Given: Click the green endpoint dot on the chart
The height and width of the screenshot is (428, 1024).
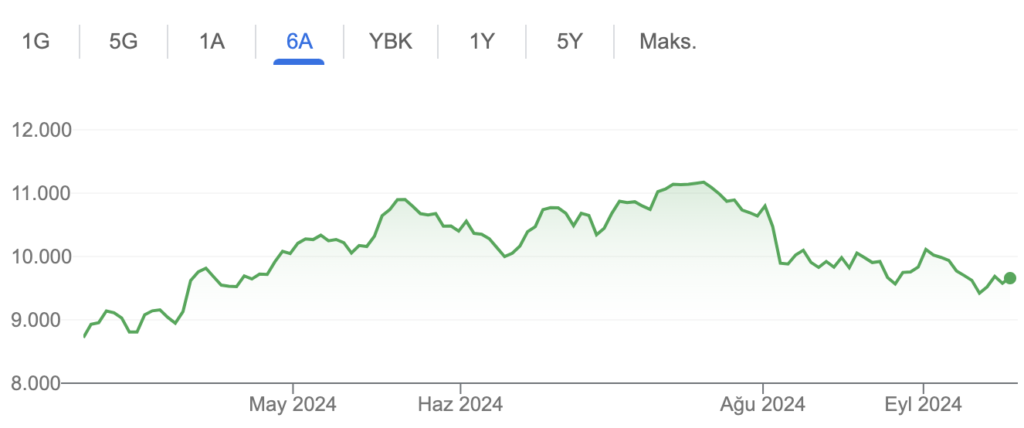Looking at the screenshot, I should [1010, 278].
